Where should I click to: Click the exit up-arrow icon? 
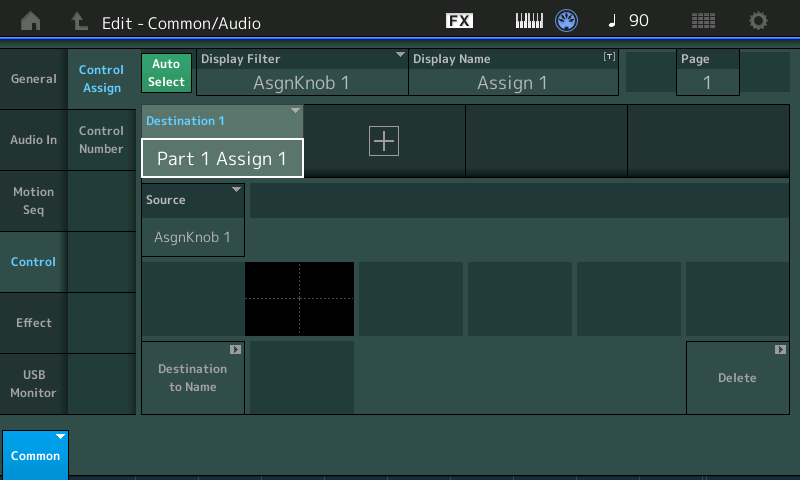click(x=79, y=21)
